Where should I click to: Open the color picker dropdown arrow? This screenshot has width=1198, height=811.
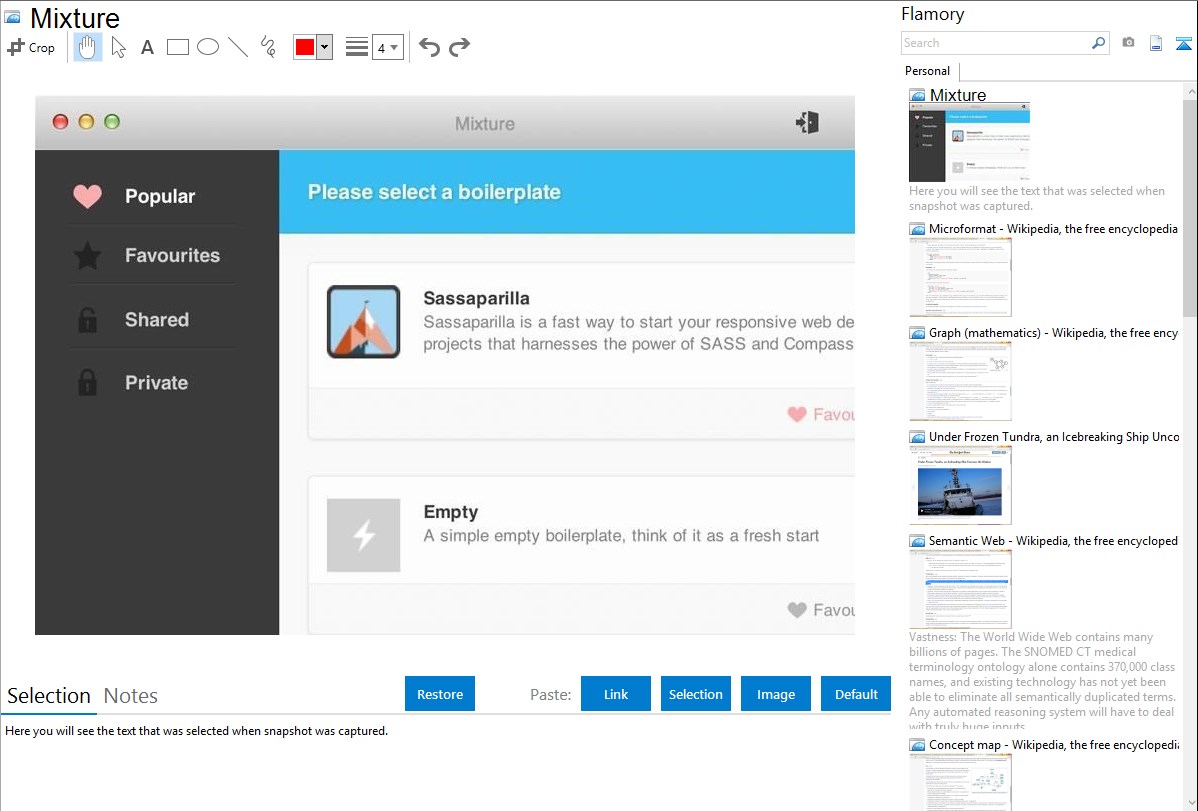coord(325,47)
